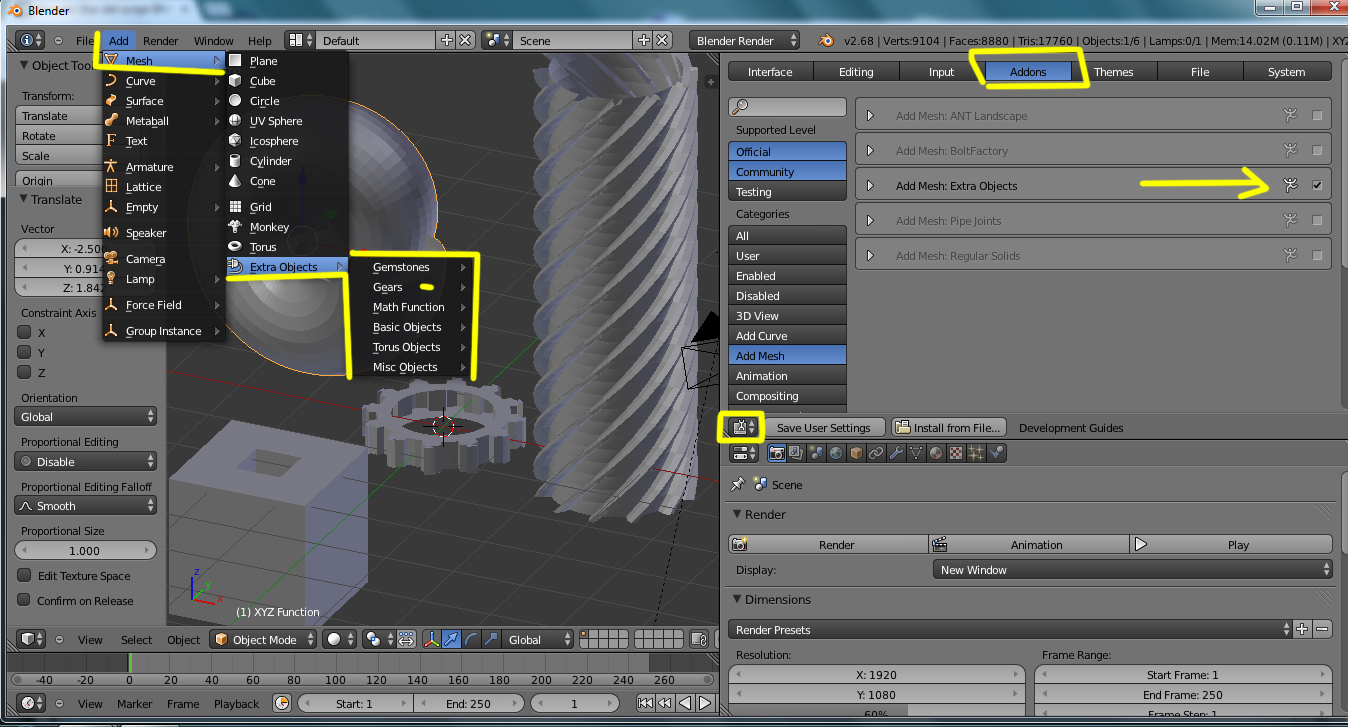Image resolution: width=1348 pixels, height=727 pixels.
Task: Expand the ANT Landscape addon details
Action: [x=870, y=116]
